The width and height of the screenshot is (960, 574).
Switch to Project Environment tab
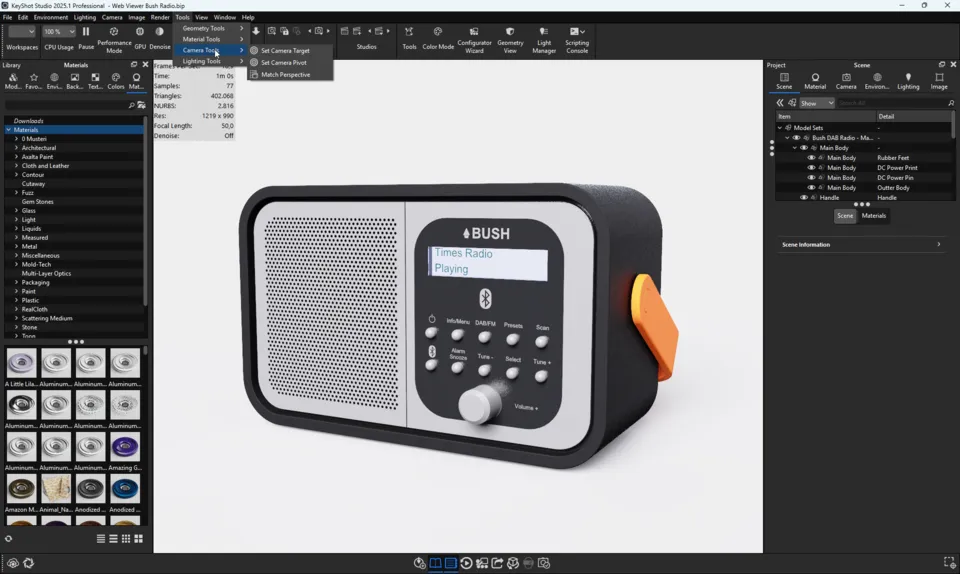click(877, 81)
